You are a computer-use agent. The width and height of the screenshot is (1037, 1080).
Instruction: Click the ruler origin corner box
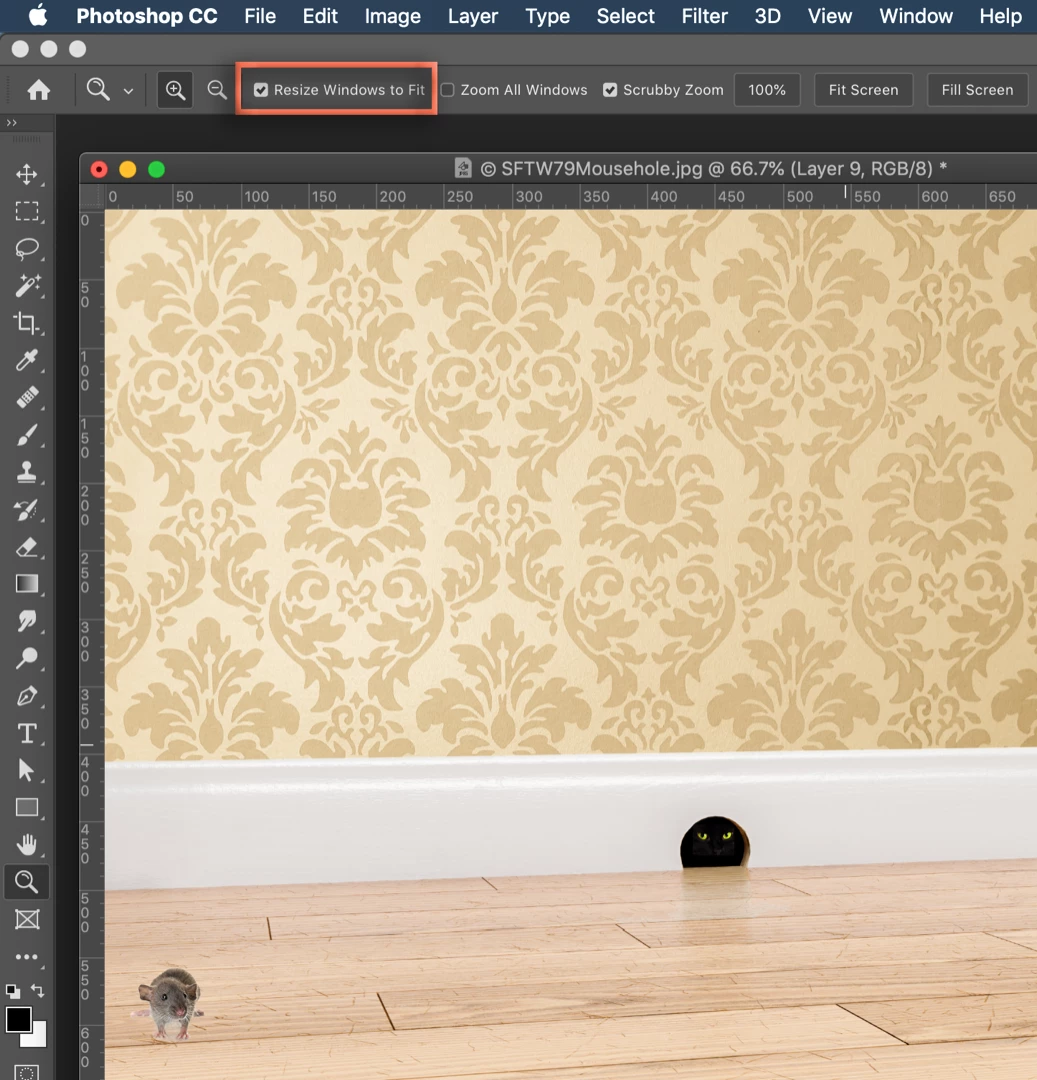tap(92, 196)
